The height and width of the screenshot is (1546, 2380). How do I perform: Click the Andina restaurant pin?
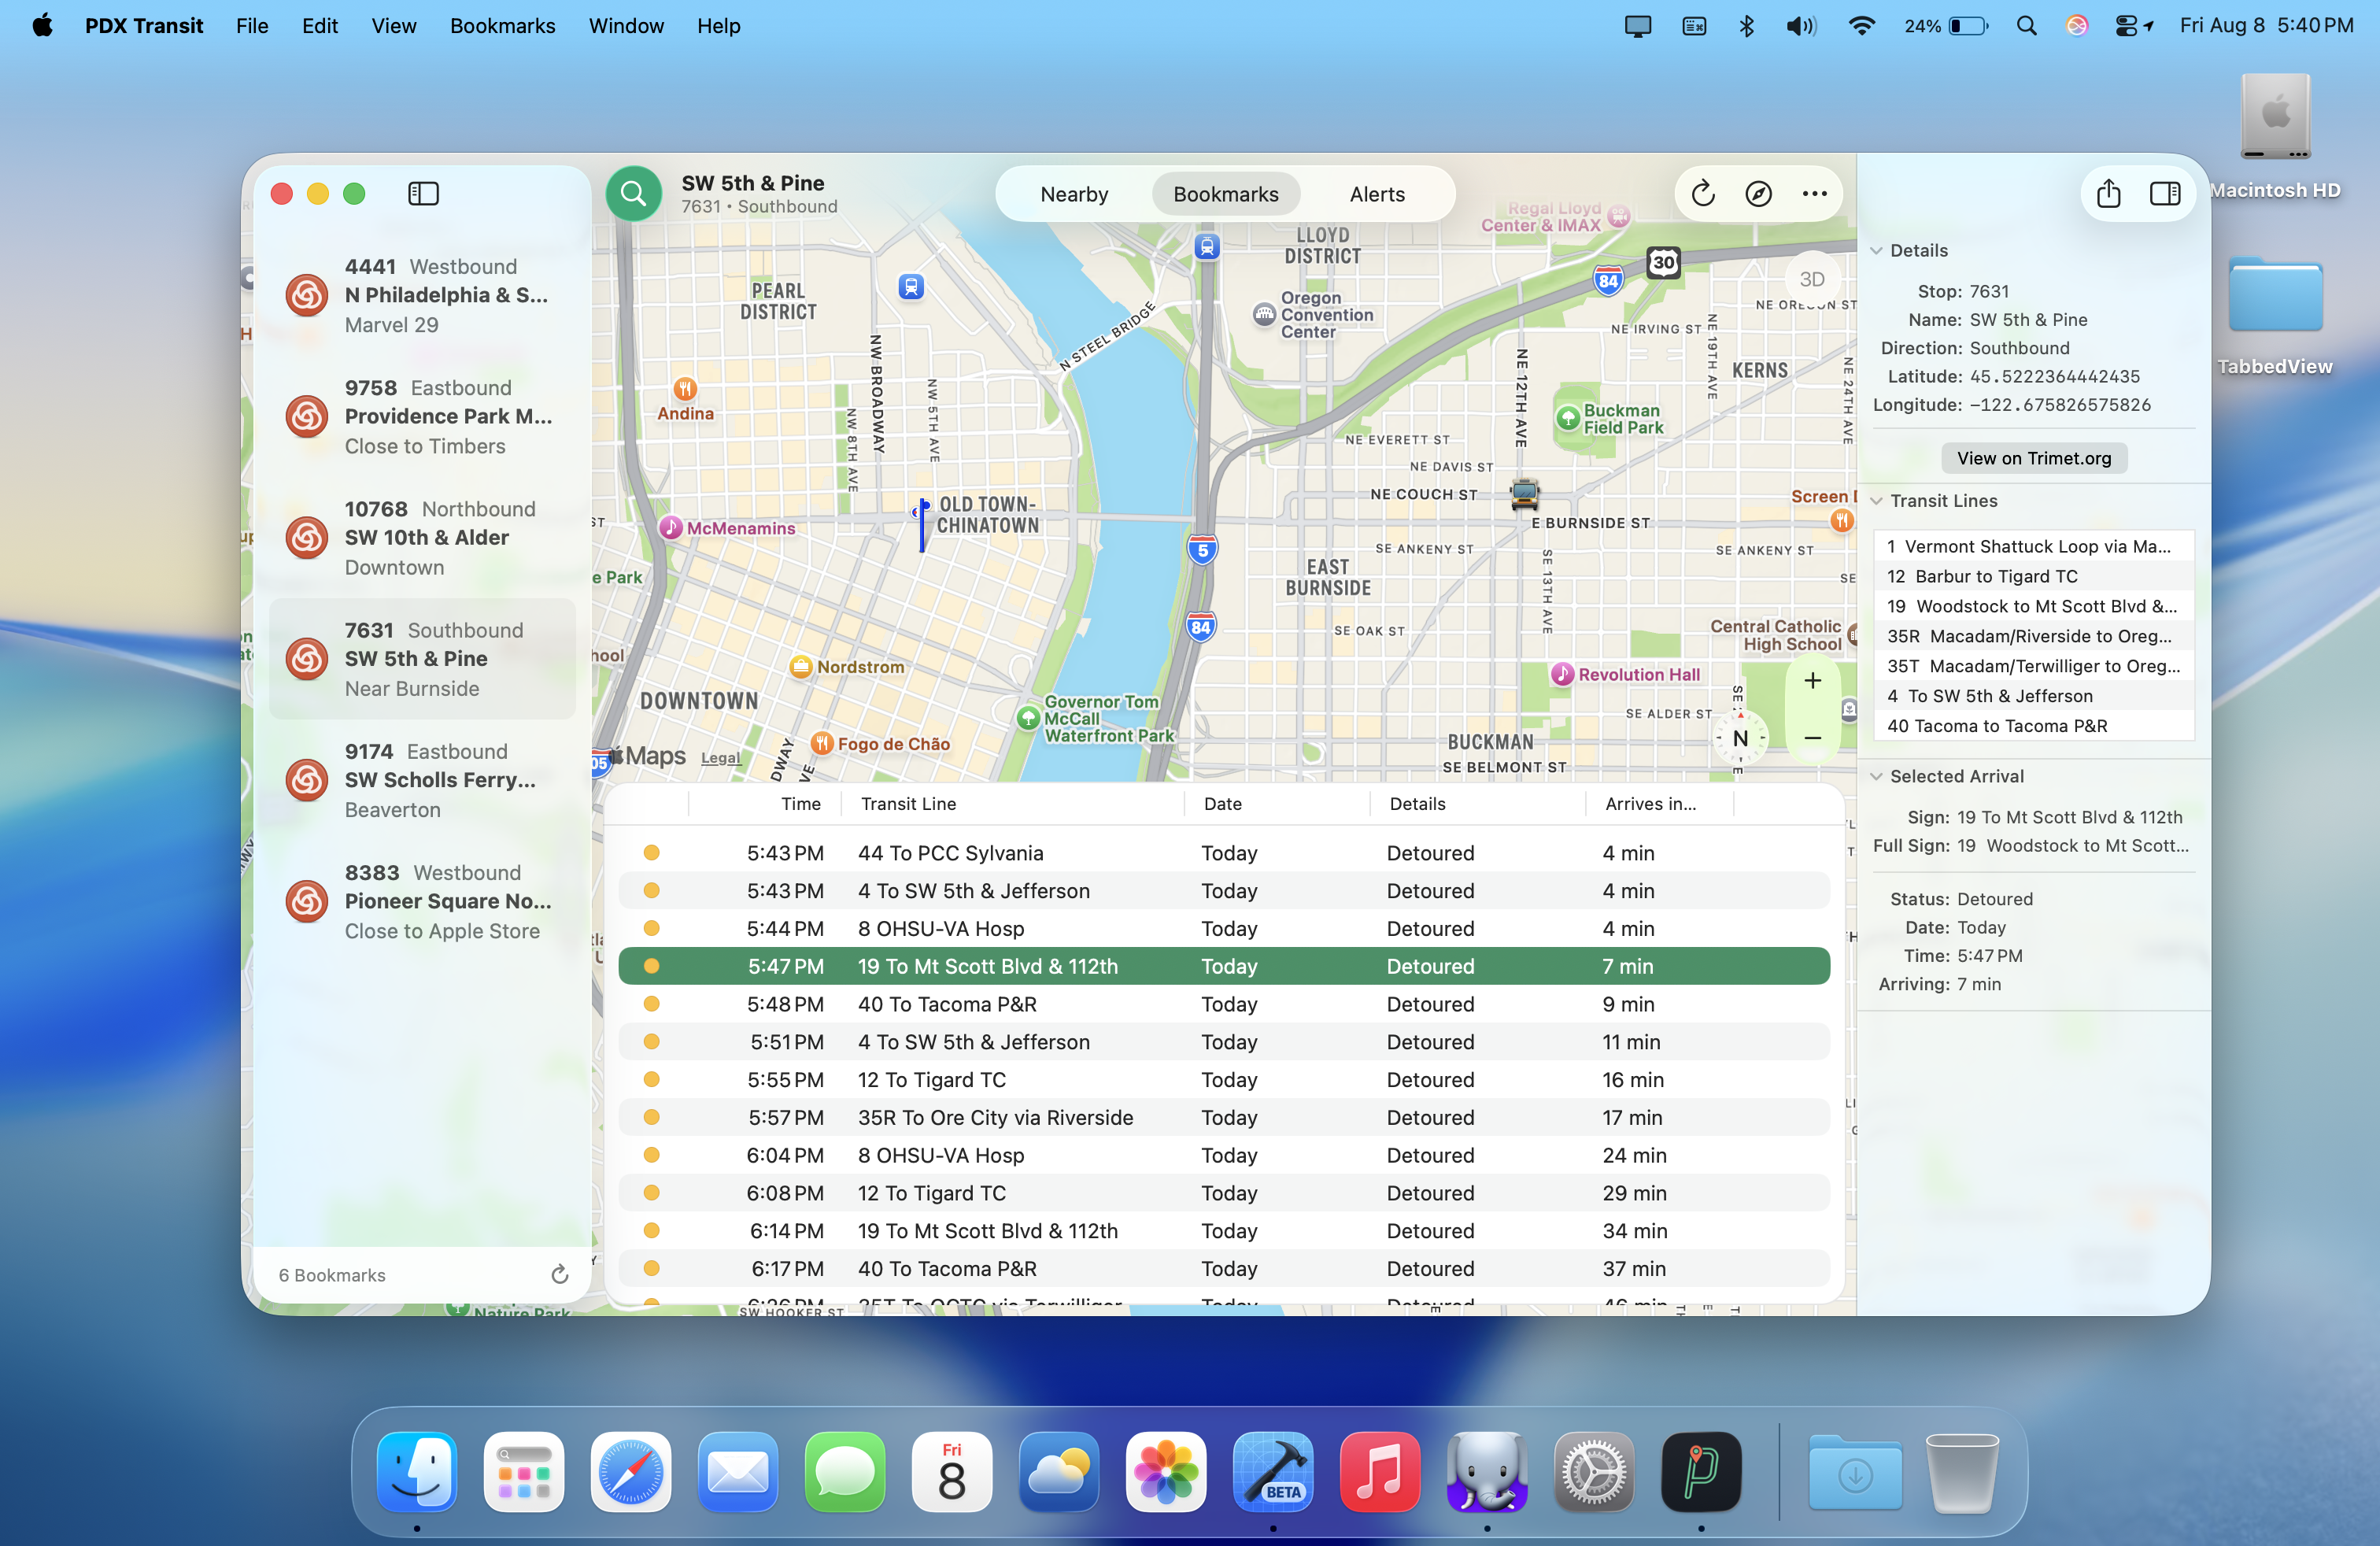pyautogui.click(x=685, y=389)
